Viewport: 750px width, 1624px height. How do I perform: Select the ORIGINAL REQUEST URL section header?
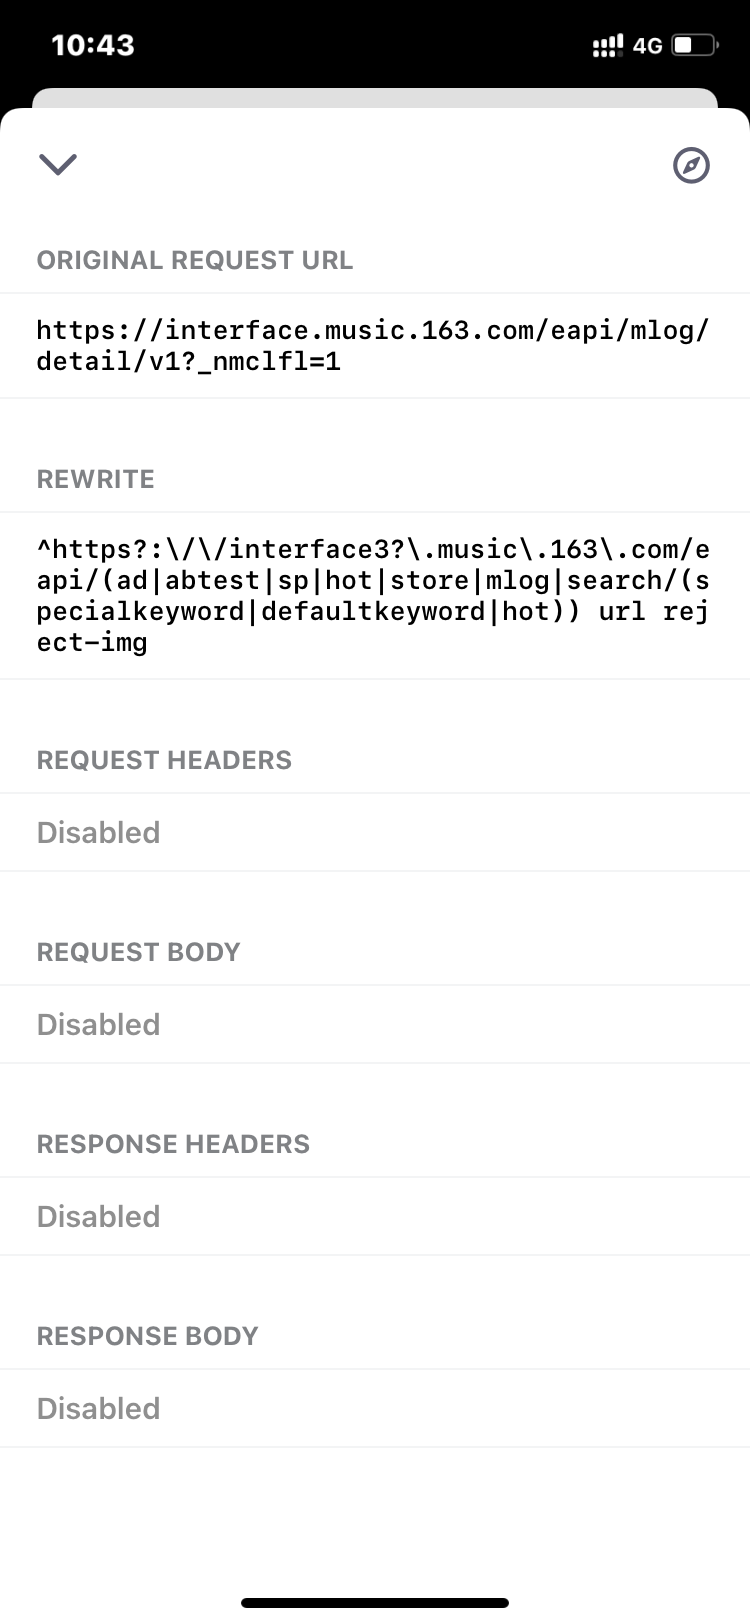tap(195, 260)
